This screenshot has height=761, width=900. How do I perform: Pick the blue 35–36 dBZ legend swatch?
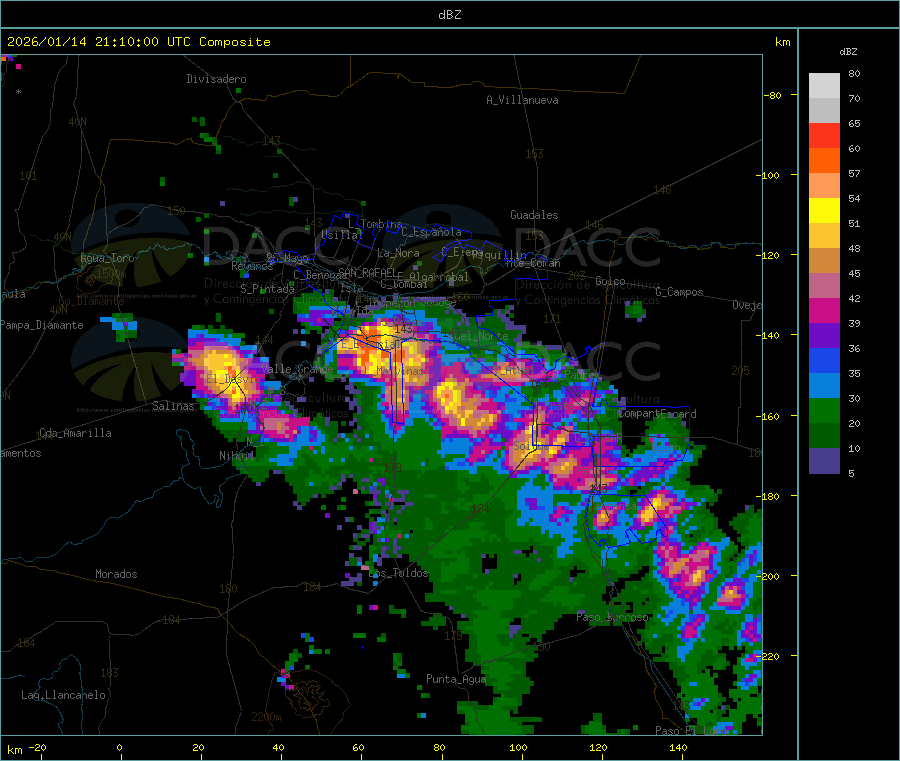coord(824,361)
